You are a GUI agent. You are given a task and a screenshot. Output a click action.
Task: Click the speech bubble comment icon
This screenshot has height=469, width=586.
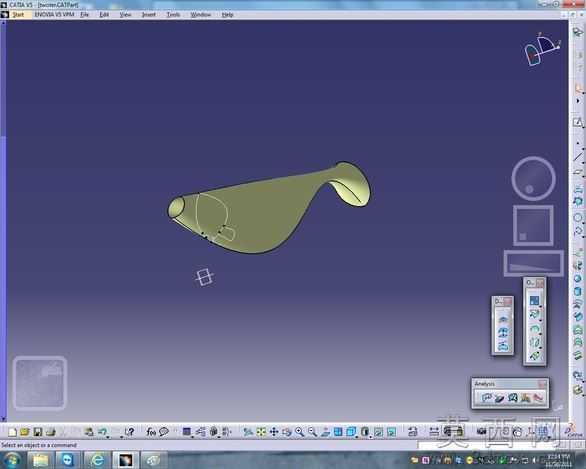164,432
